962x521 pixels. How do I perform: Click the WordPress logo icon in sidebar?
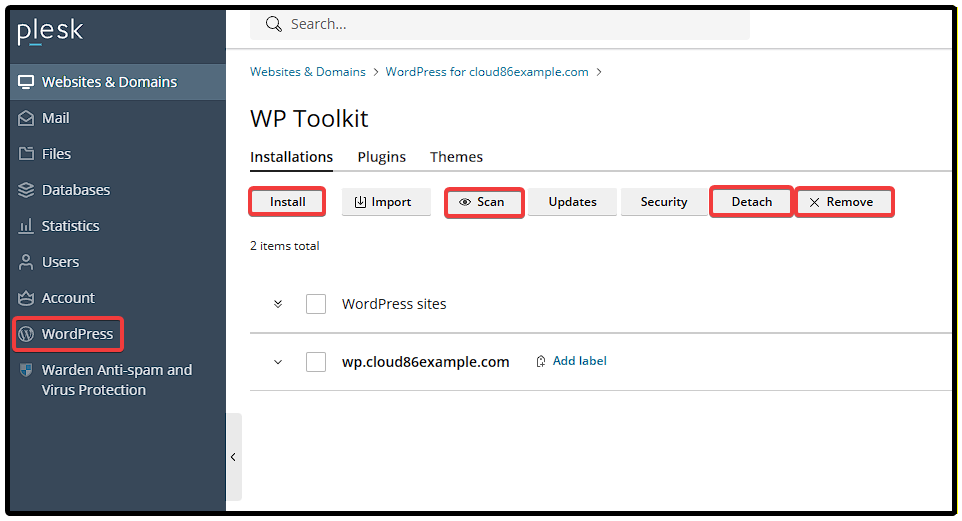[26, 334]
